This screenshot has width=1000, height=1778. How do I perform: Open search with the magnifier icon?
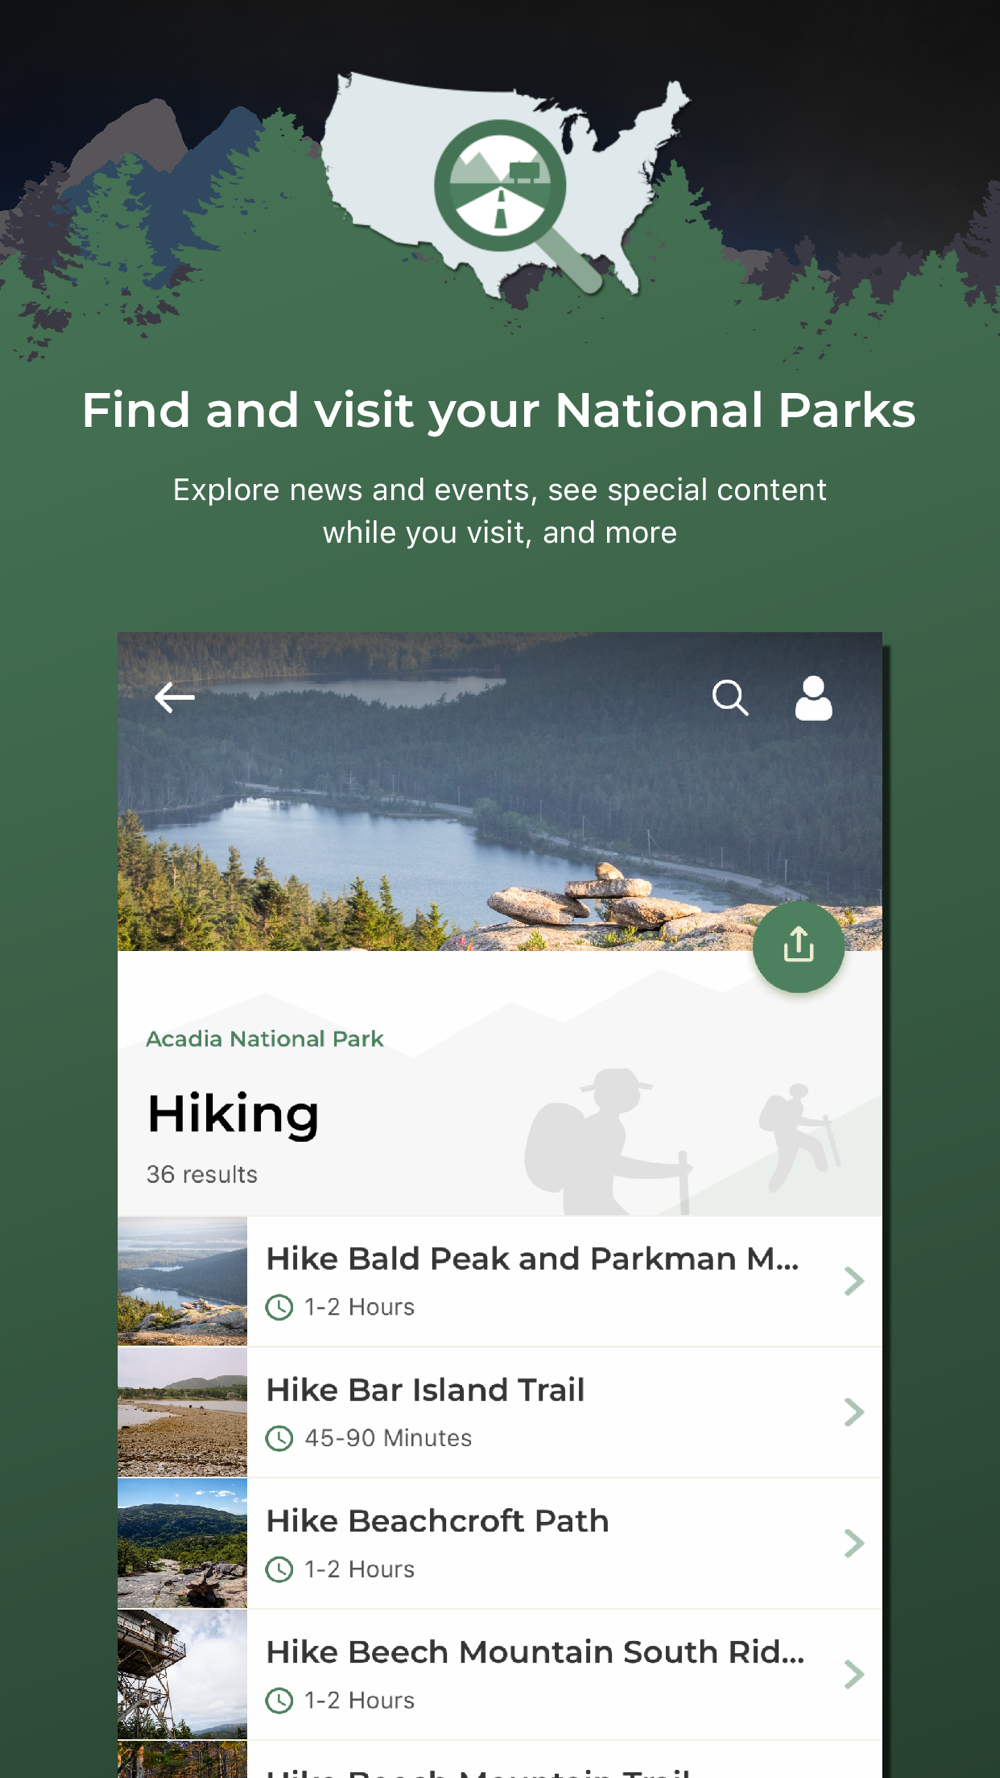click(x=730, y=697)
